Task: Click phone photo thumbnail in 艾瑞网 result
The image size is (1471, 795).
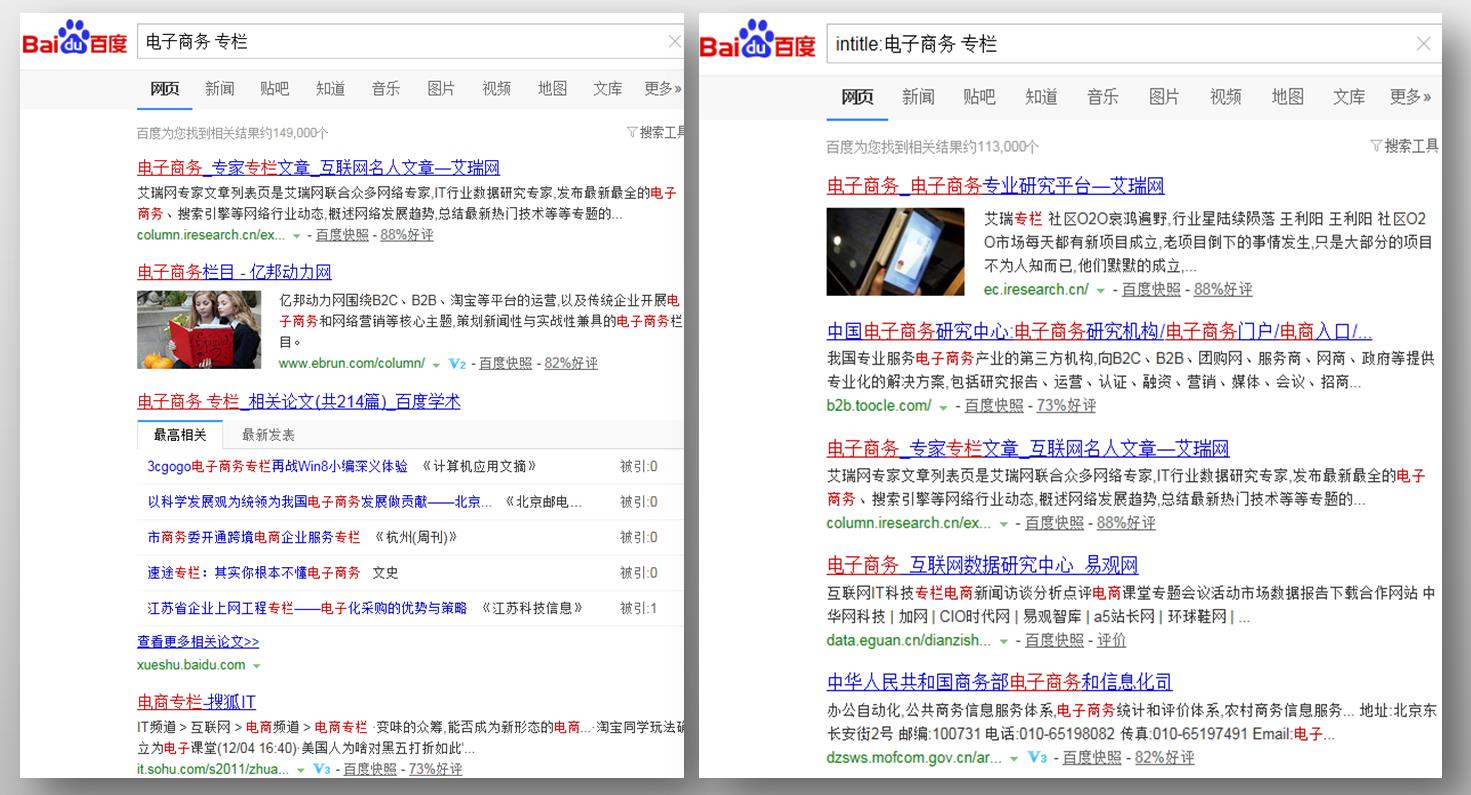Action: [x=895, y=252]
